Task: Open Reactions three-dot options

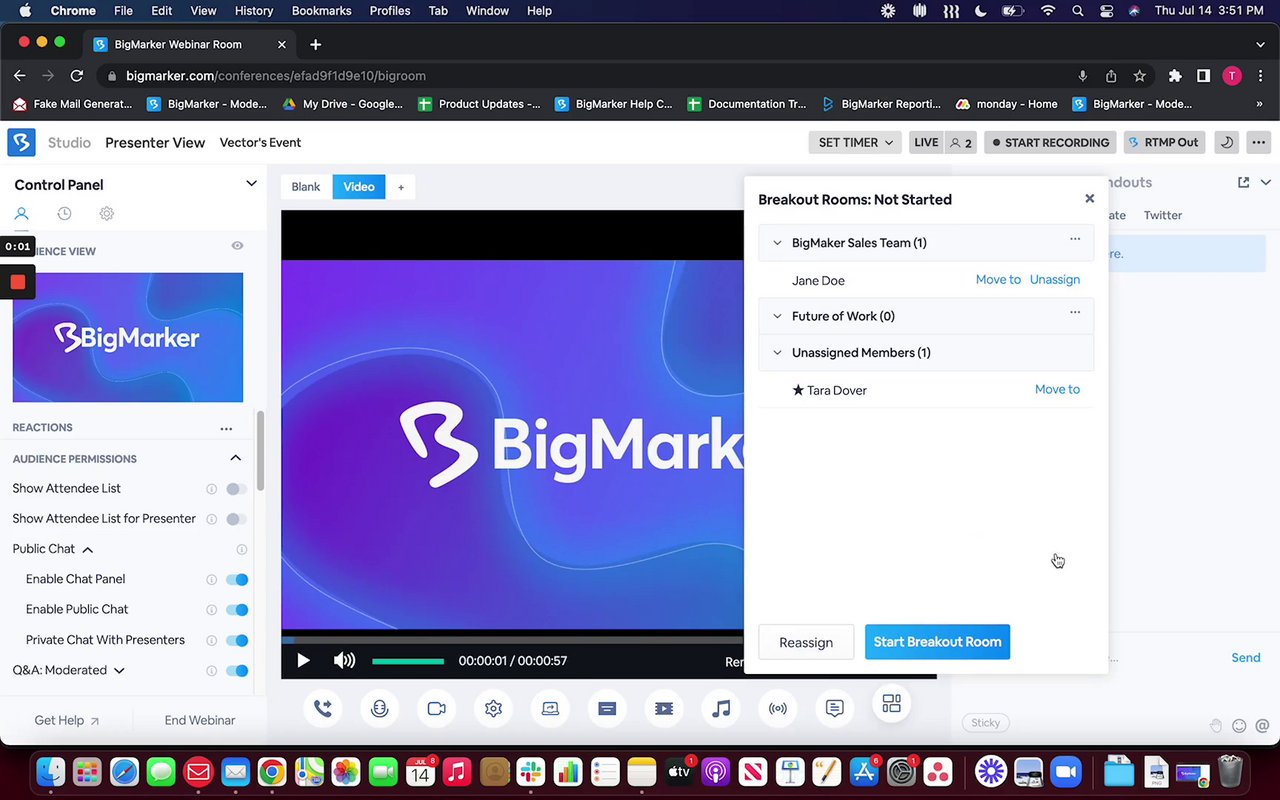Action: pos(226,428)
